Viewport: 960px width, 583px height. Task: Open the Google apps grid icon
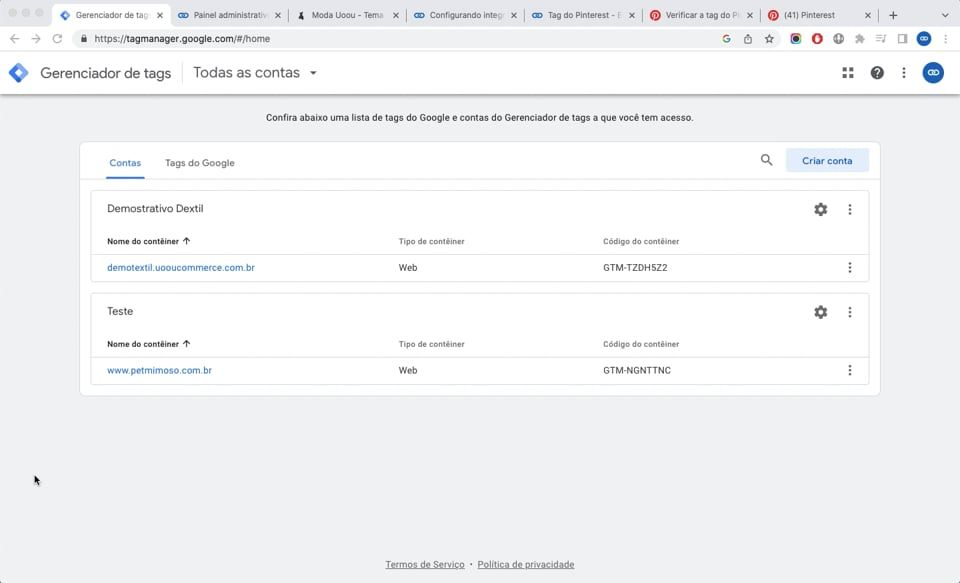(x=847, y=72)
